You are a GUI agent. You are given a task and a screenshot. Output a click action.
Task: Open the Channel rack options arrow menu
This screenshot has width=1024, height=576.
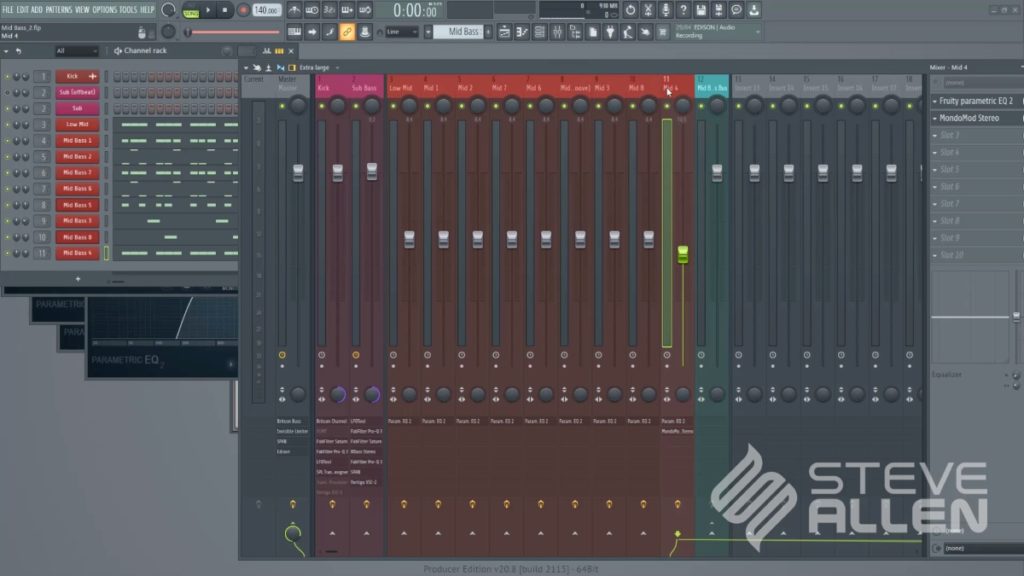[x=6, y=51]
